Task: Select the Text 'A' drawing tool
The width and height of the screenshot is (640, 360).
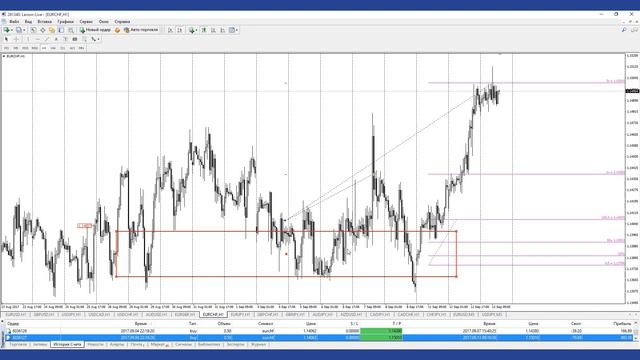Action: pyautogui.click(x=56, y=39)
